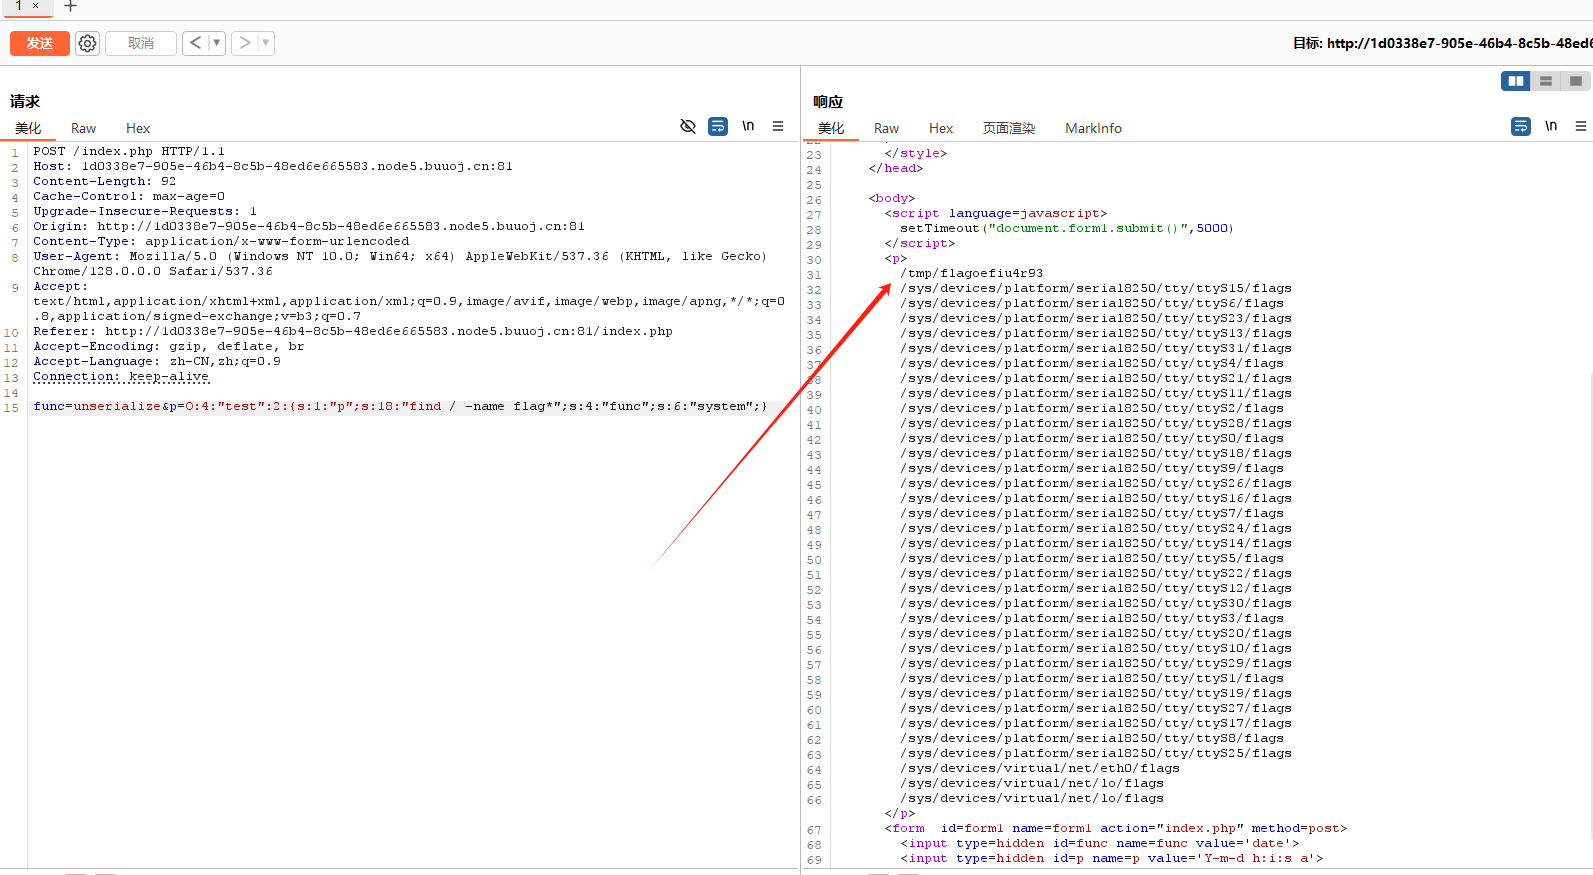Click the Cache-Control: max-age=0 header
The height and width of the screenshot is (875, 1593).
click(129, 196)
